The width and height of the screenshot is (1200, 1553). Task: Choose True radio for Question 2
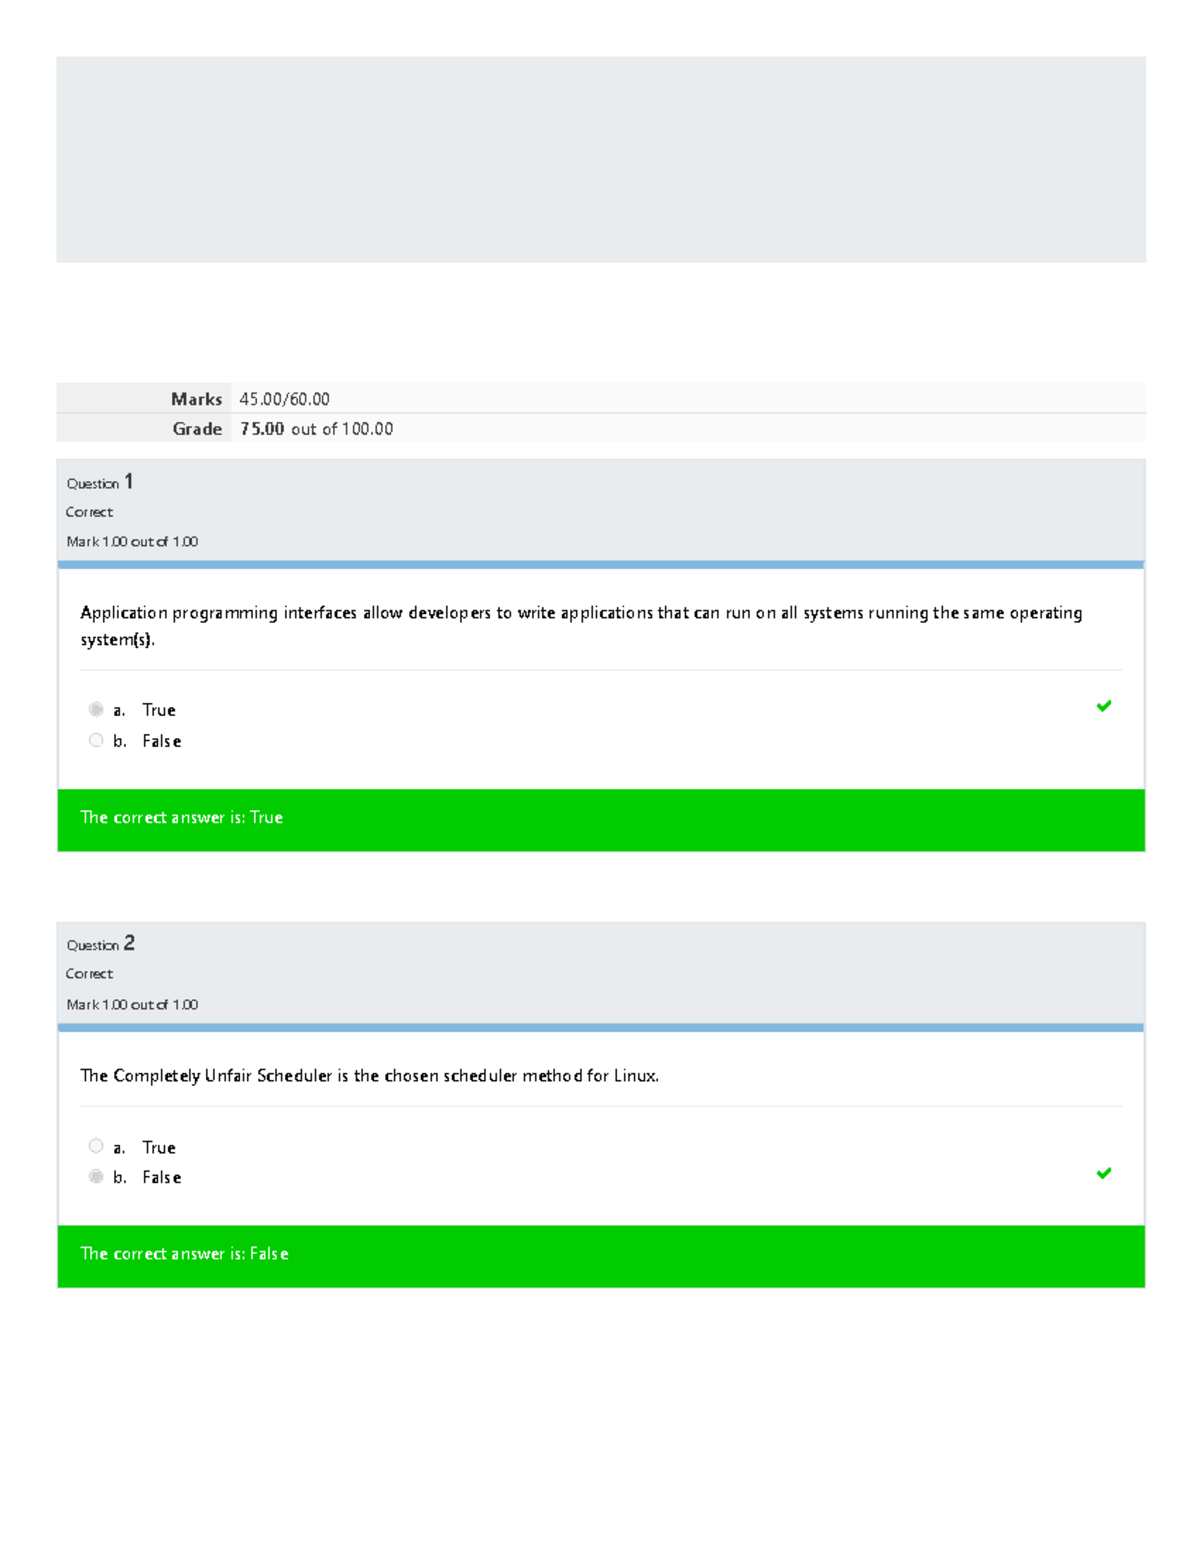tap(96, 1146)
